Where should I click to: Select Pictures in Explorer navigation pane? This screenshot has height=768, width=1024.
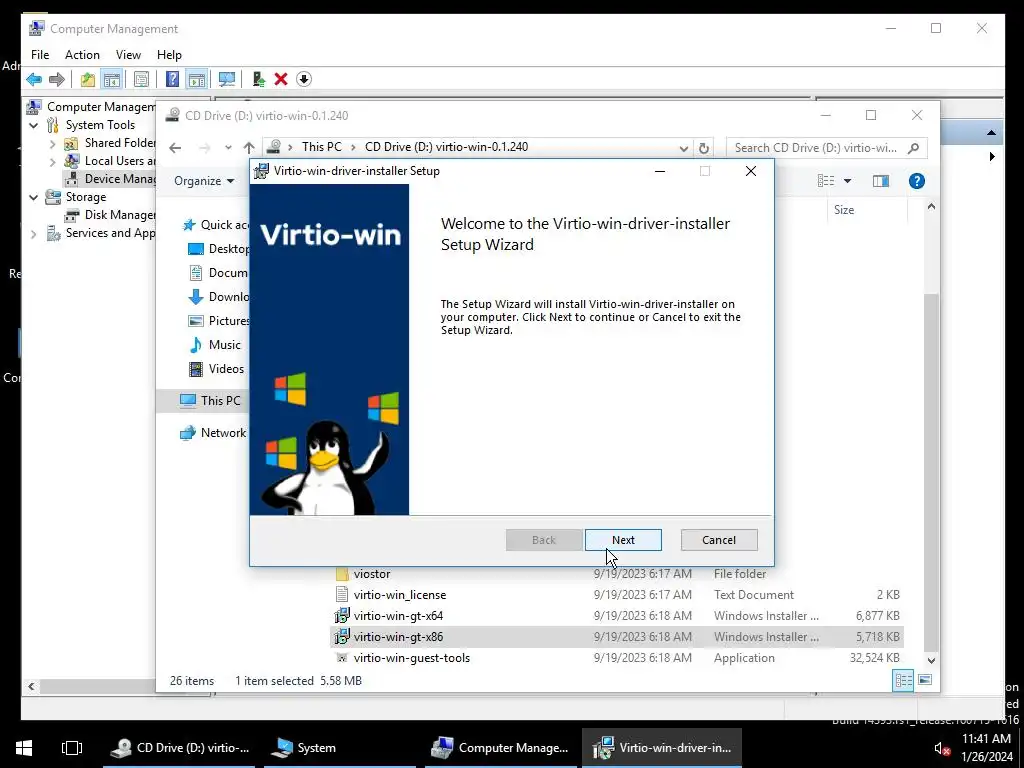click(x=219, y=321)
